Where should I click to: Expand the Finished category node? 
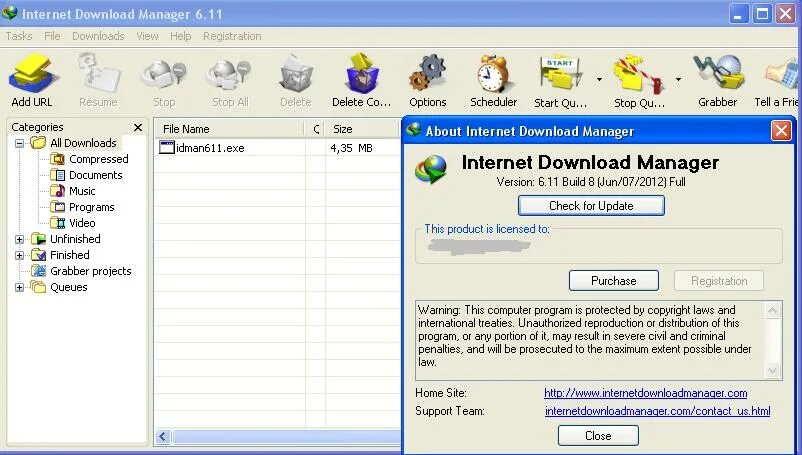click(x=19, y=255)
